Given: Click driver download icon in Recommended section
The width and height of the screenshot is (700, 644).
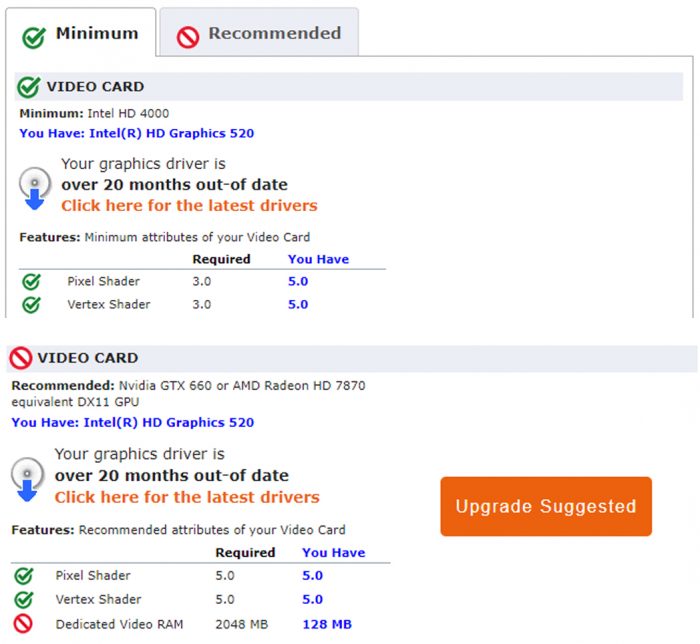Looking at the screenshot, I should pos(28,479).
